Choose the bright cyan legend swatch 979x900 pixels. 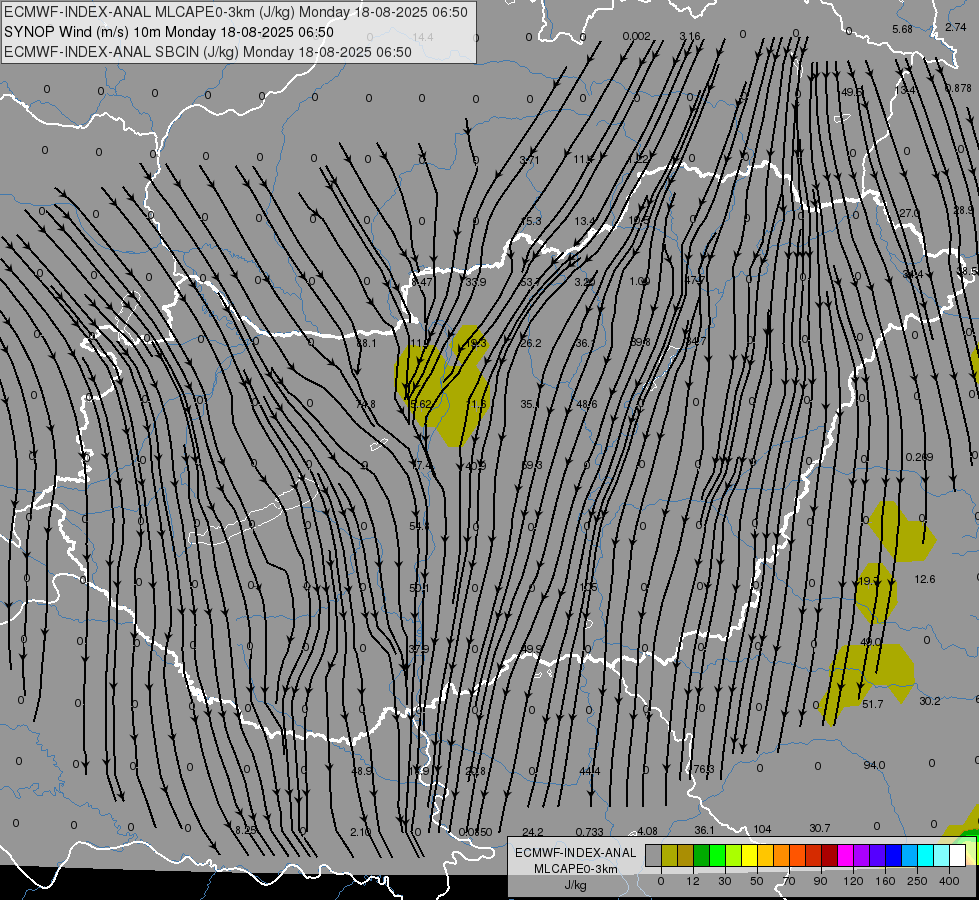point(925,856)
